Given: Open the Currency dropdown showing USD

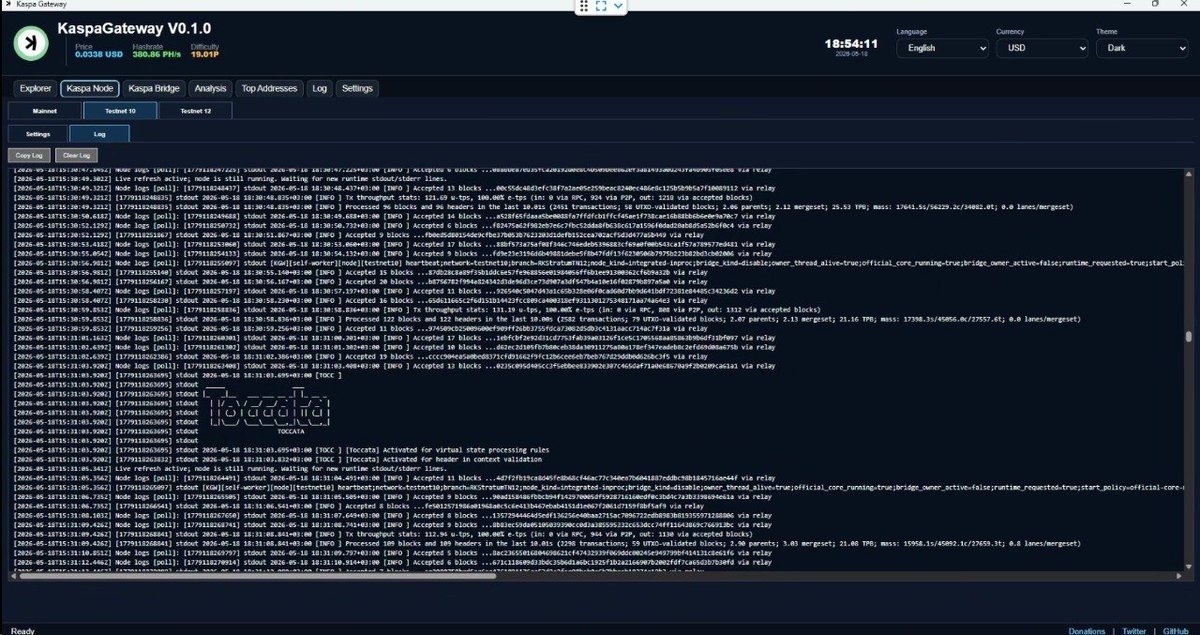Looking at the screenshot, I should pos(1044,47).
